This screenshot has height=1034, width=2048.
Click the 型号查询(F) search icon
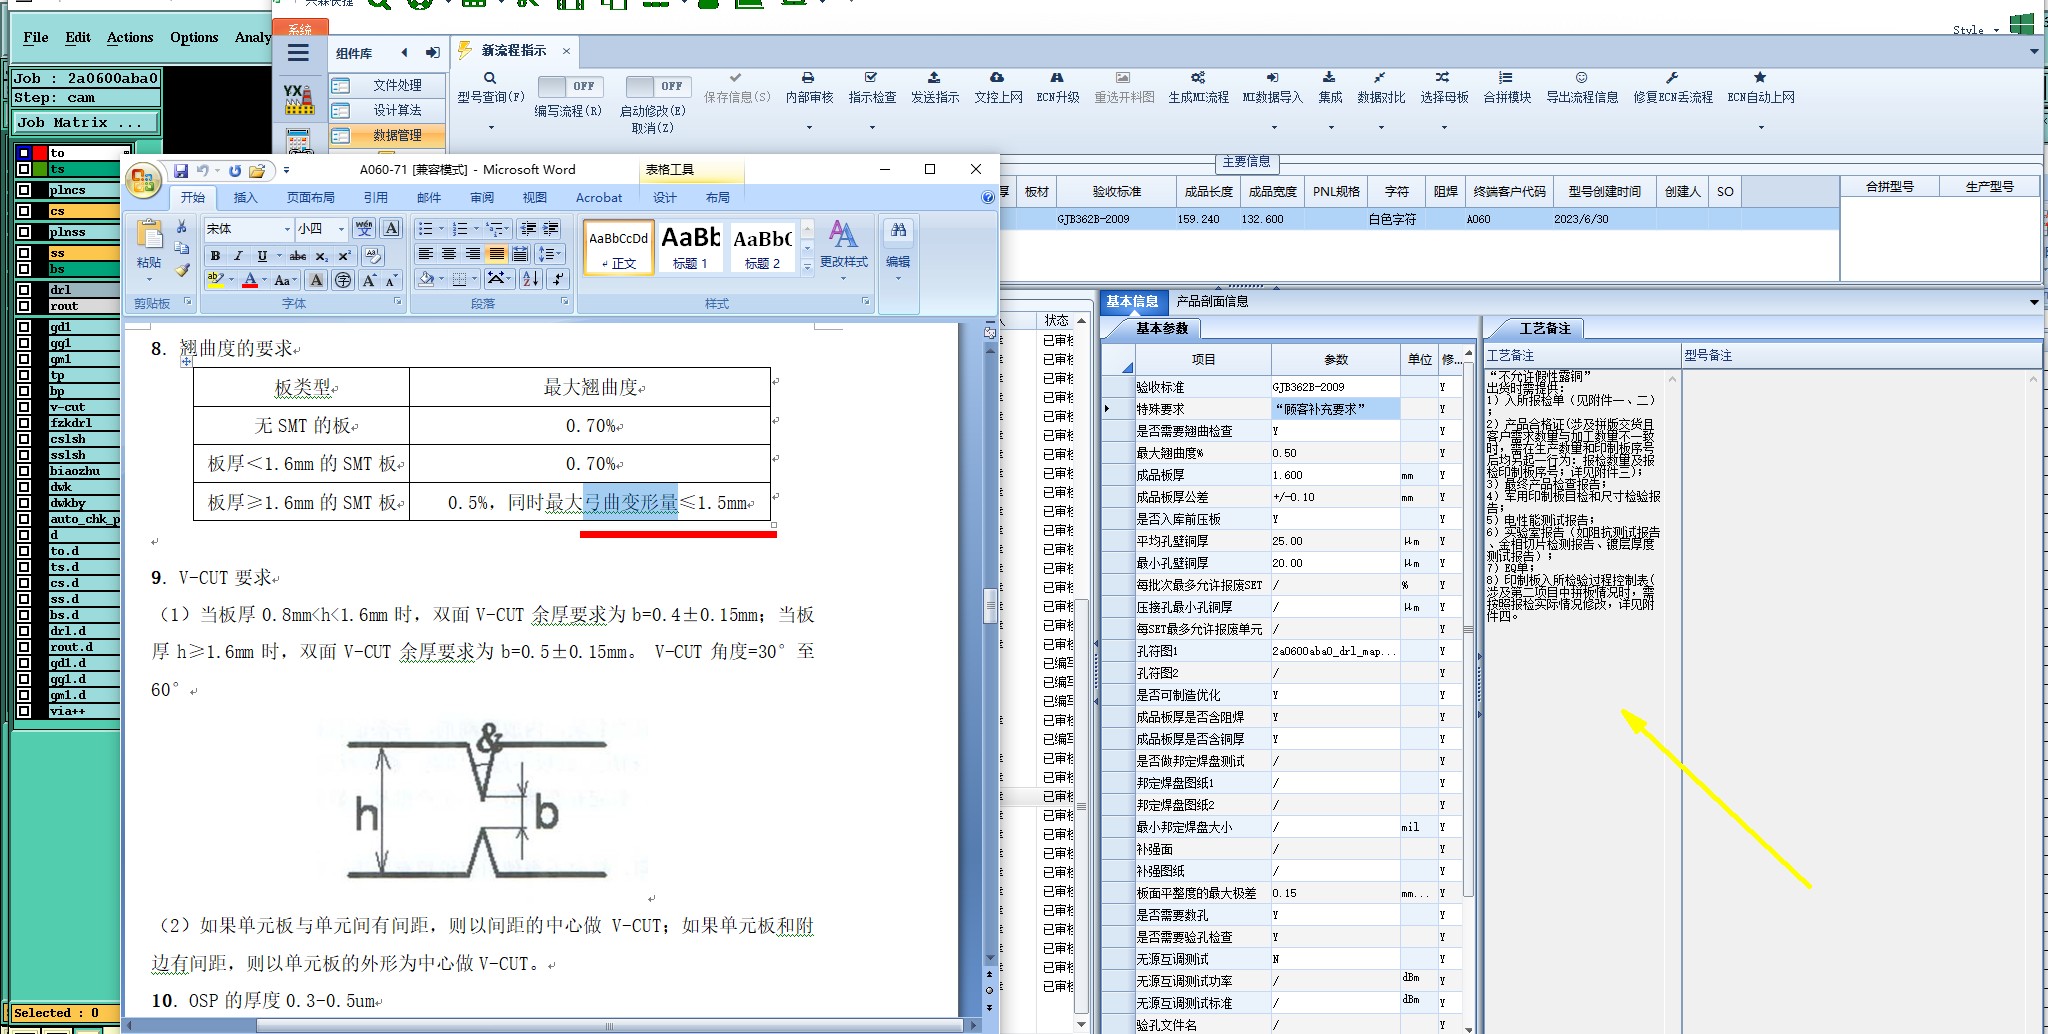[x=490, y=78]
